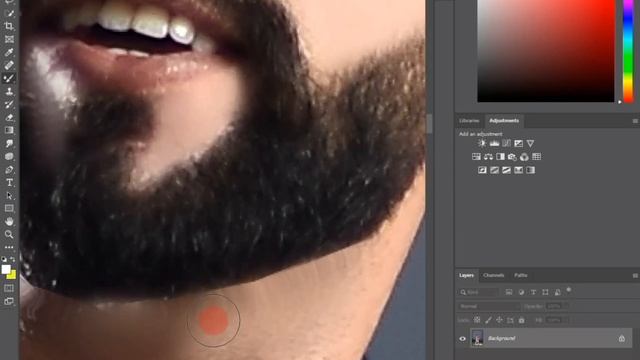Add a Black & White adjustment
The image size is (640, 360).
coord(500,157)
